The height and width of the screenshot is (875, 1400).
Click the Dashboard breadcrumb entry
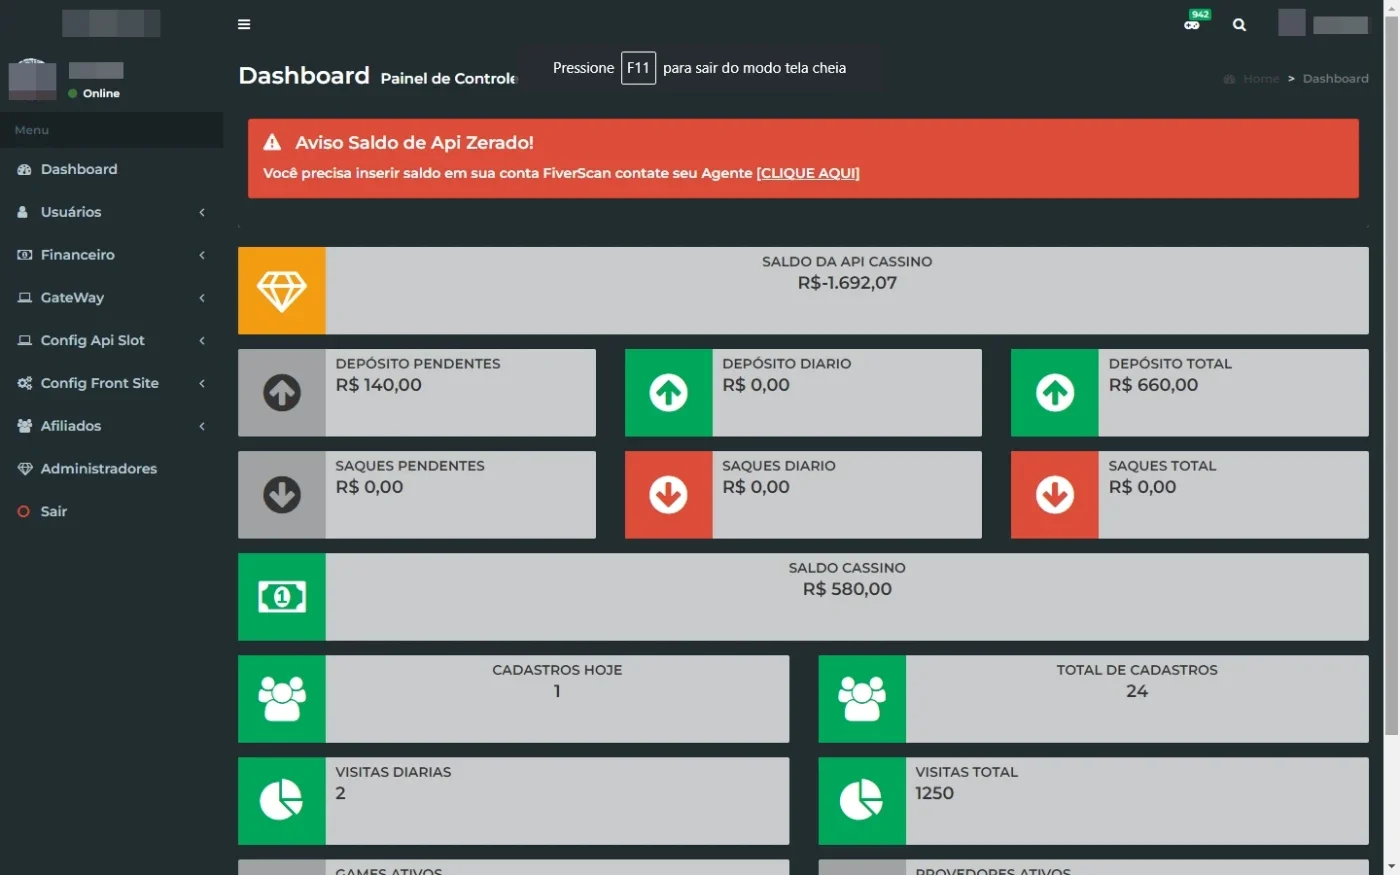(1335, 79)
